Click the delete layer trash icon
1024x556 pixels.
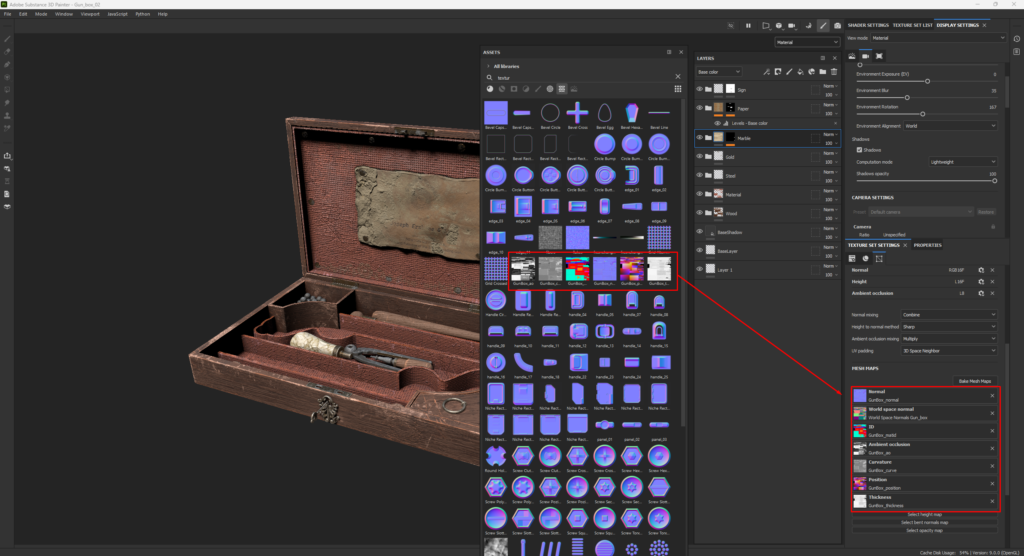pyautogui.click(x=834, y=72)
